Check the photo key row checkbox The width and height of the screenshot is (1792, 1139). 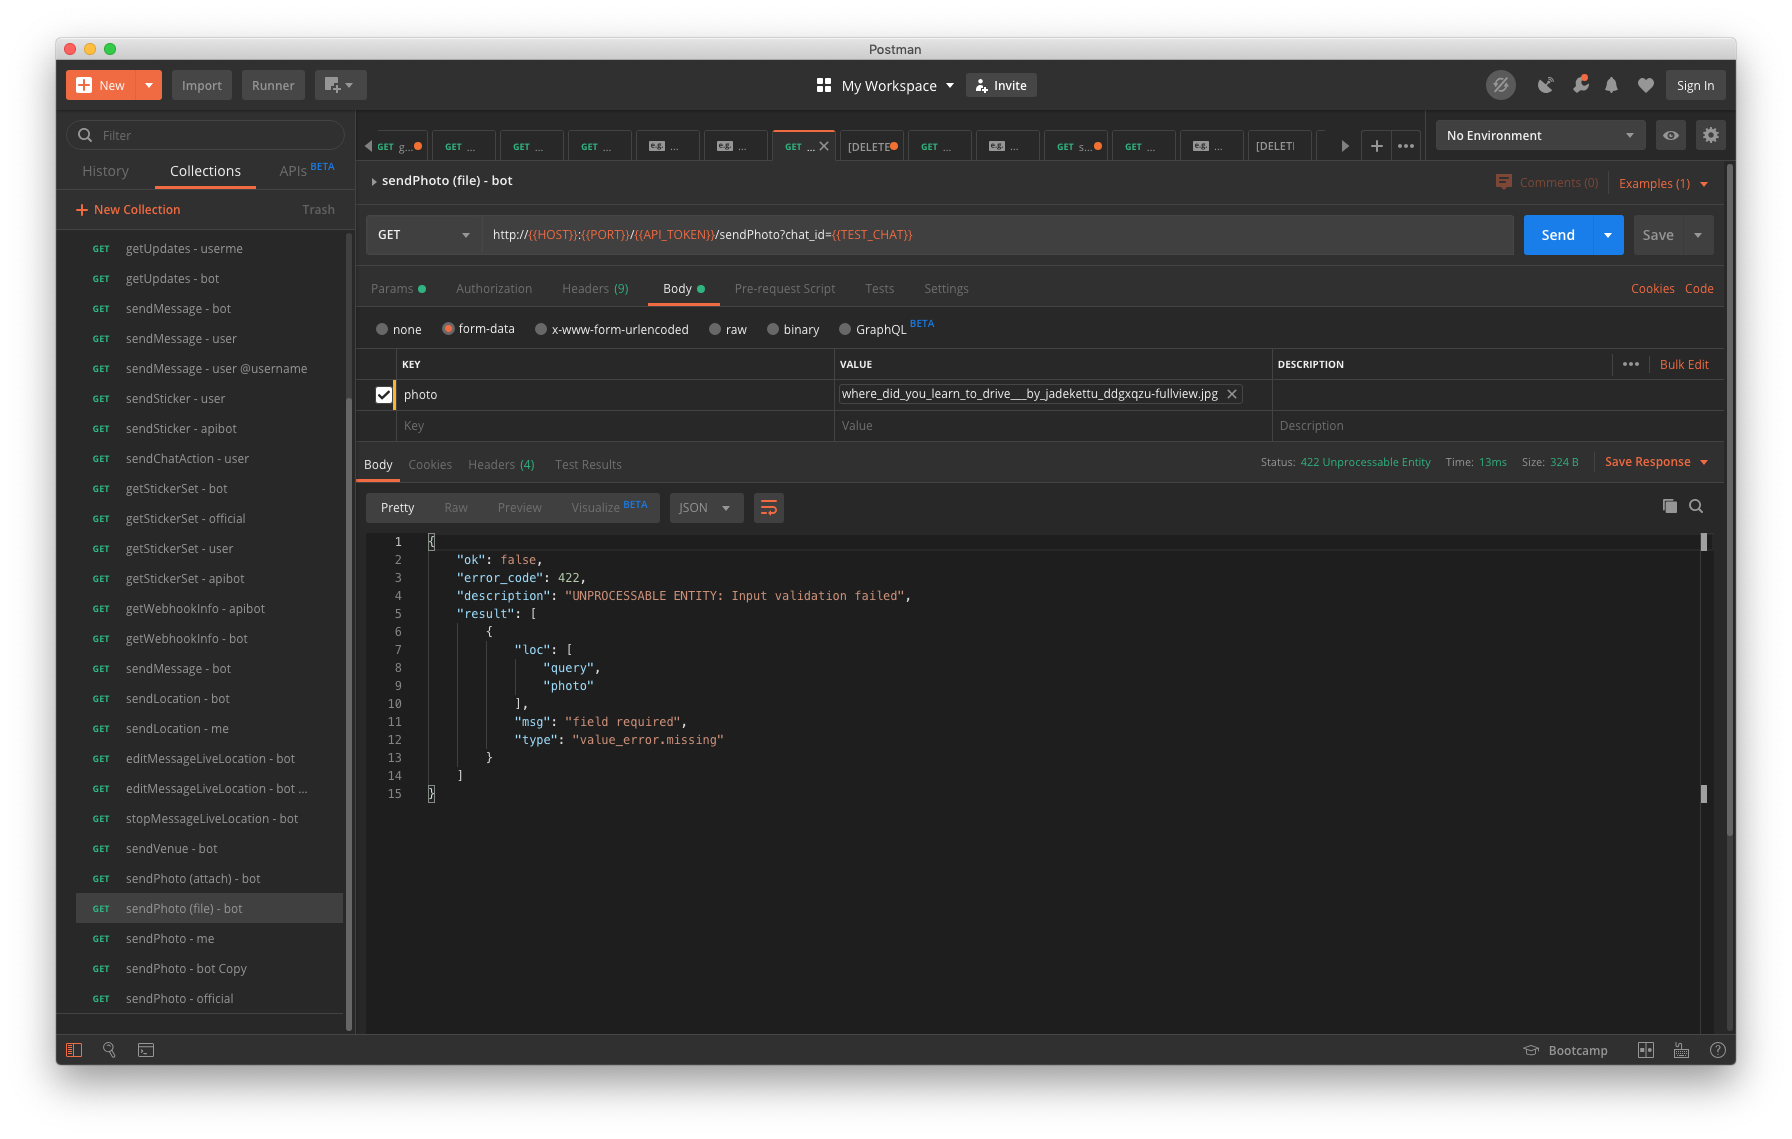(x=385, y=394)
